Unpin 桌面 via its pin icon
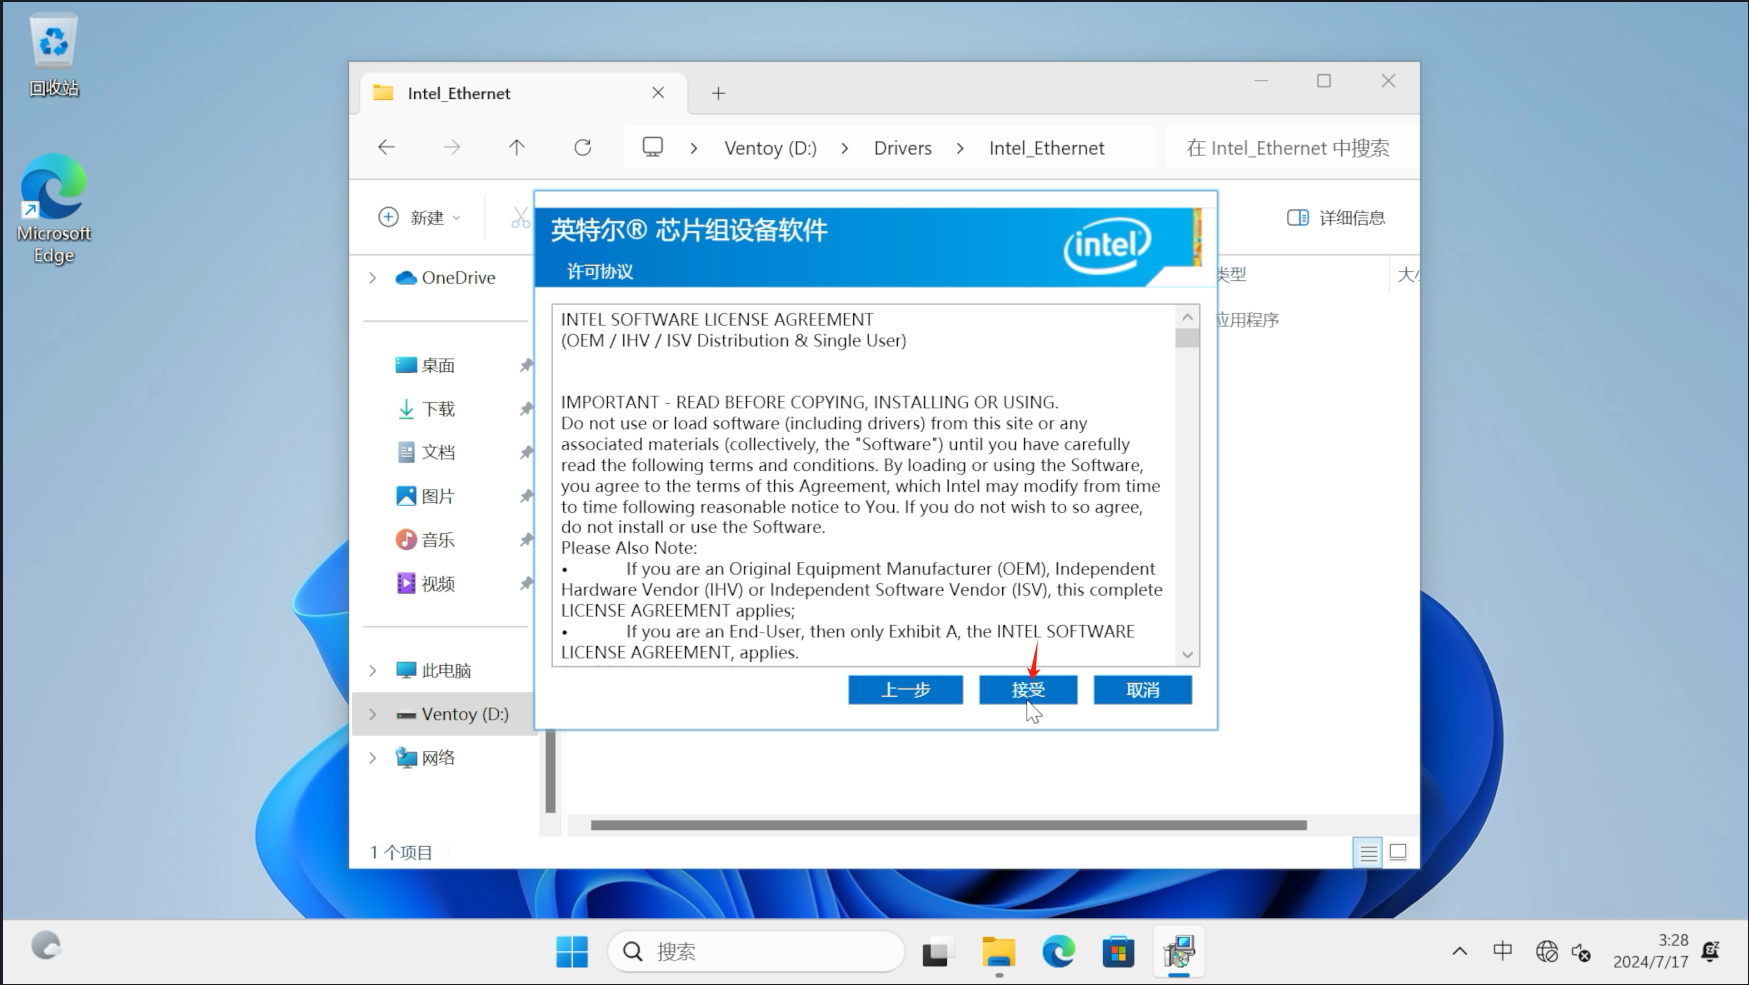This screenshot has width=1749, height=985. [x=526, y=366]
